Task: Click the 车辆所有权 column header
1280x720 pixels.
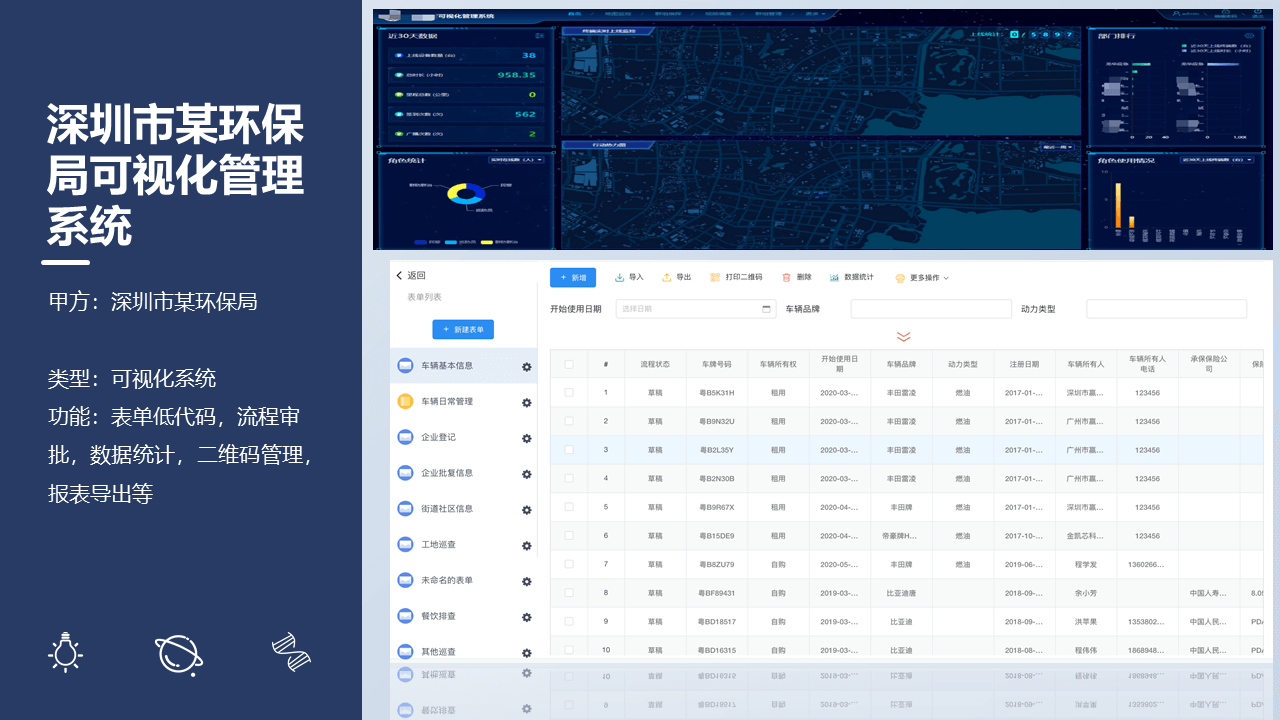Action: pyautogui.click(x=778, y=365)
